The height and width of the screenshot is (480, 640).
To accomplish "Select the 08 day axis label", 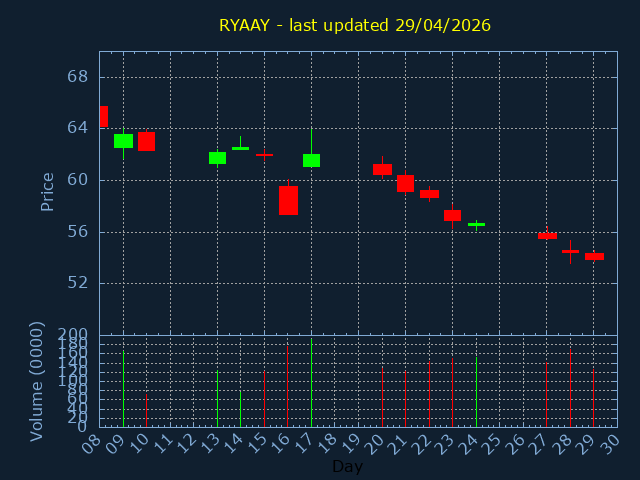I will tap(91, 443).
